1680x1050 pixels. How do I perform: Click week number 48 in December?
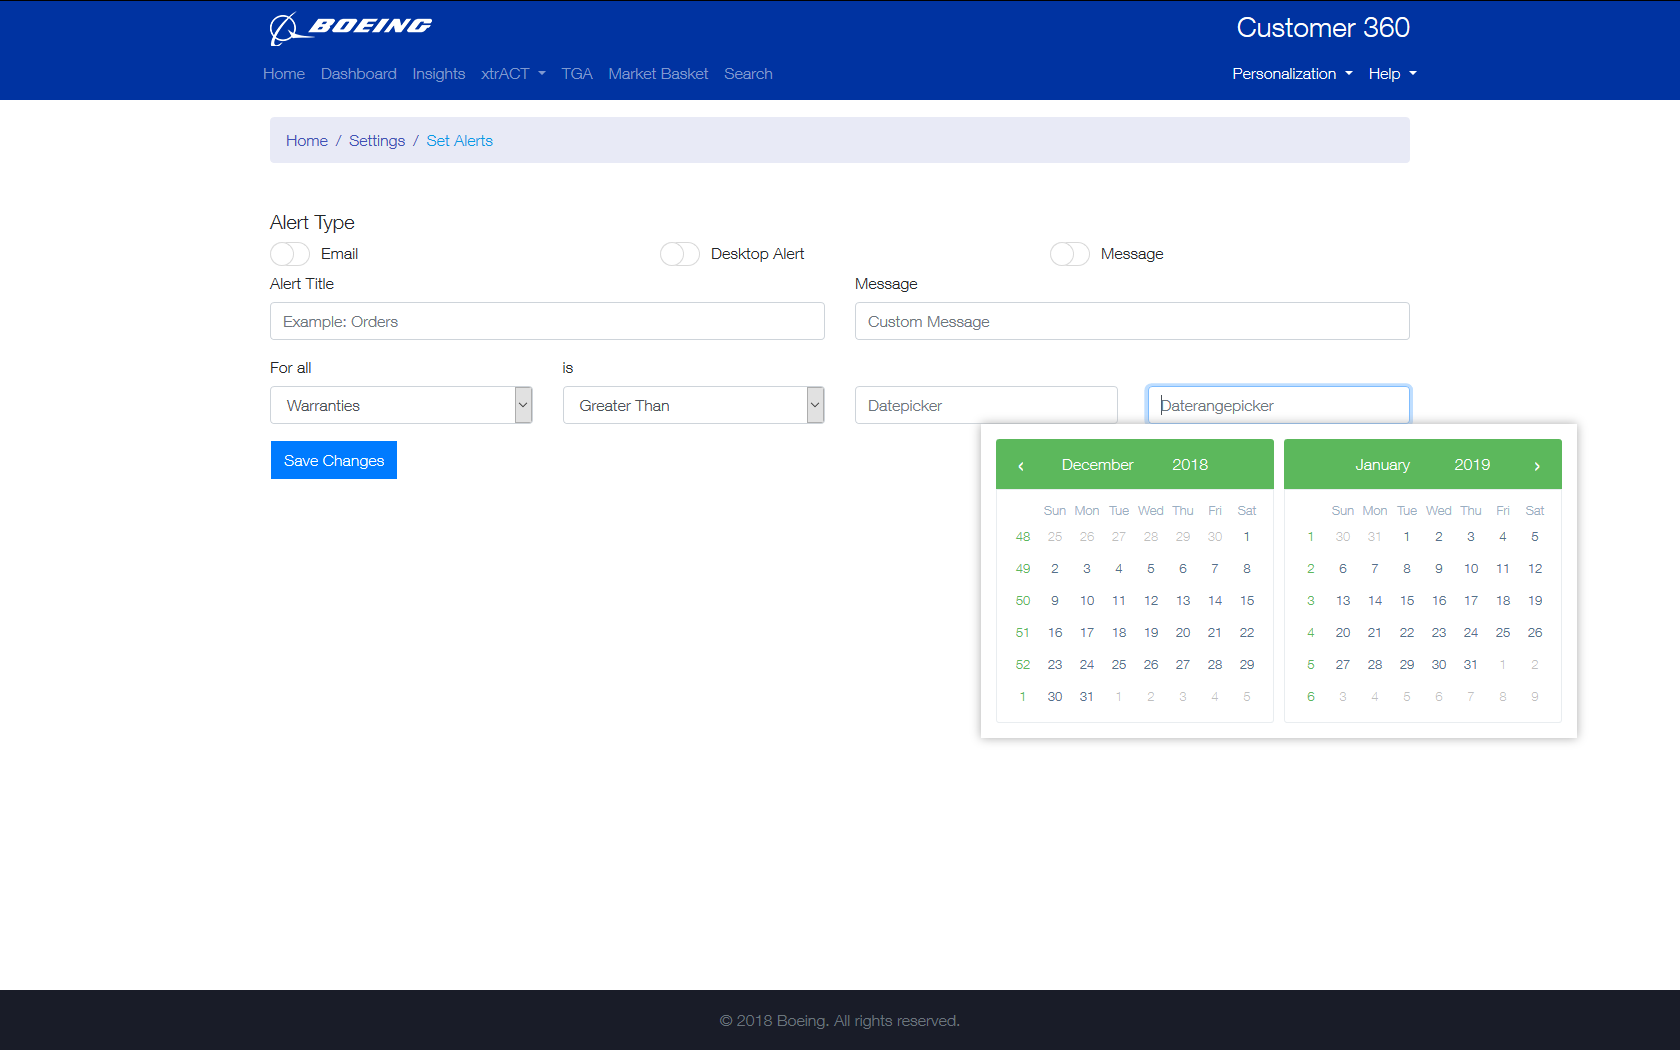pos(1023,537)
